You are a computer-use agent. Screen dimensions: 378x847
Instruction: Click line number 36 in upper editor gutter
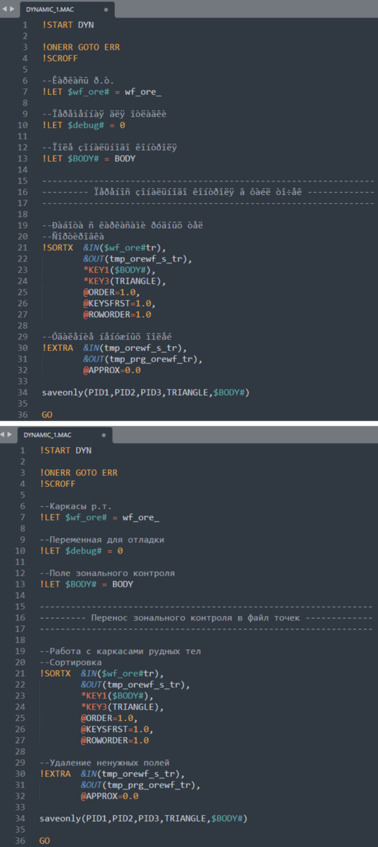click(23, 415)
